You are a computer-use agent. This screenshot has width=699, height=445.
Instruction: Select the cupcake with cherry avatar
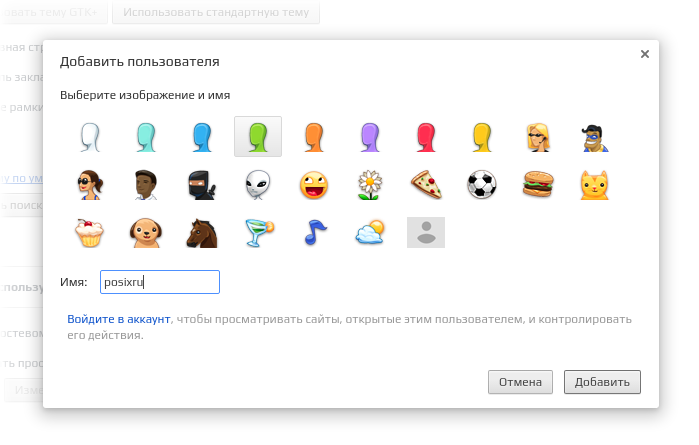tap(90, 233)
